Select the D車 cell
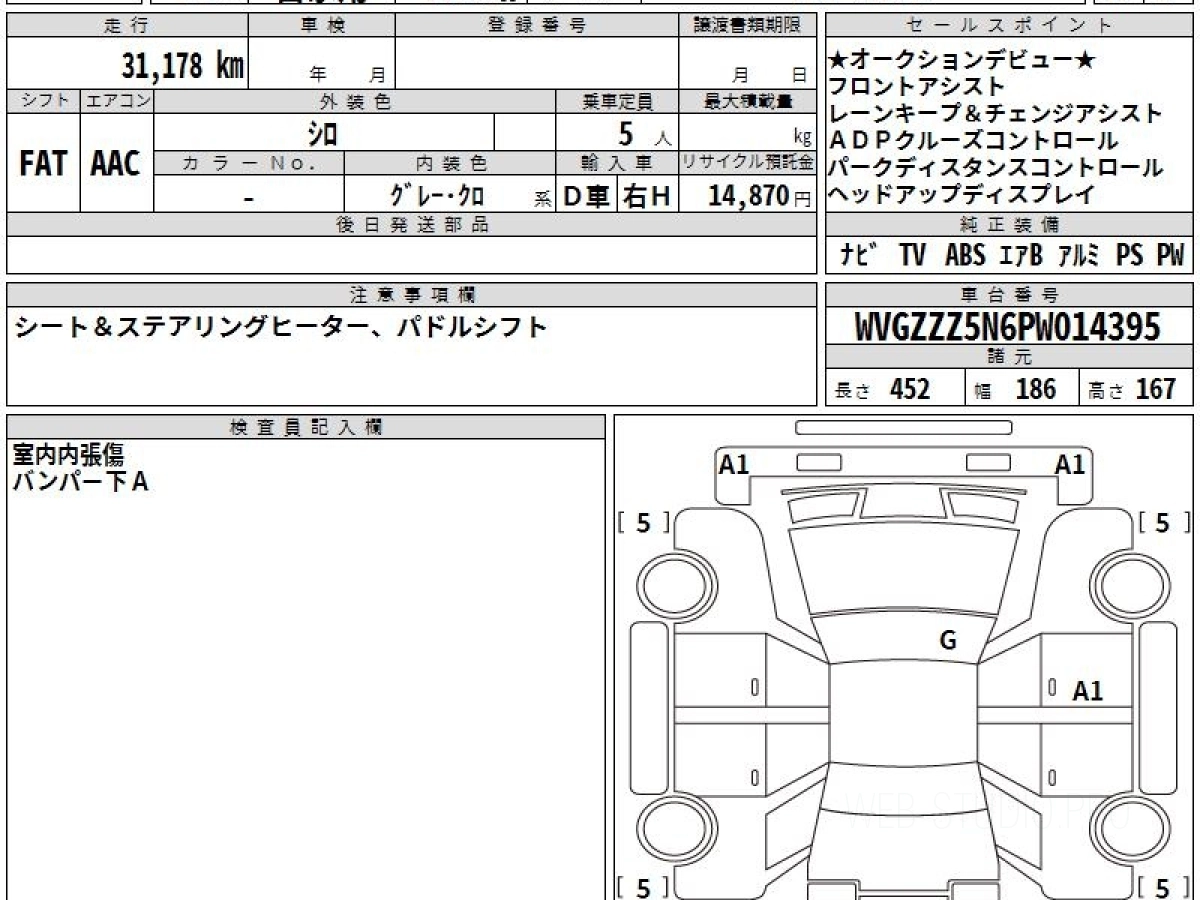Image resolution: width=1200 pixels, height=900 pixels. point(587,195)
